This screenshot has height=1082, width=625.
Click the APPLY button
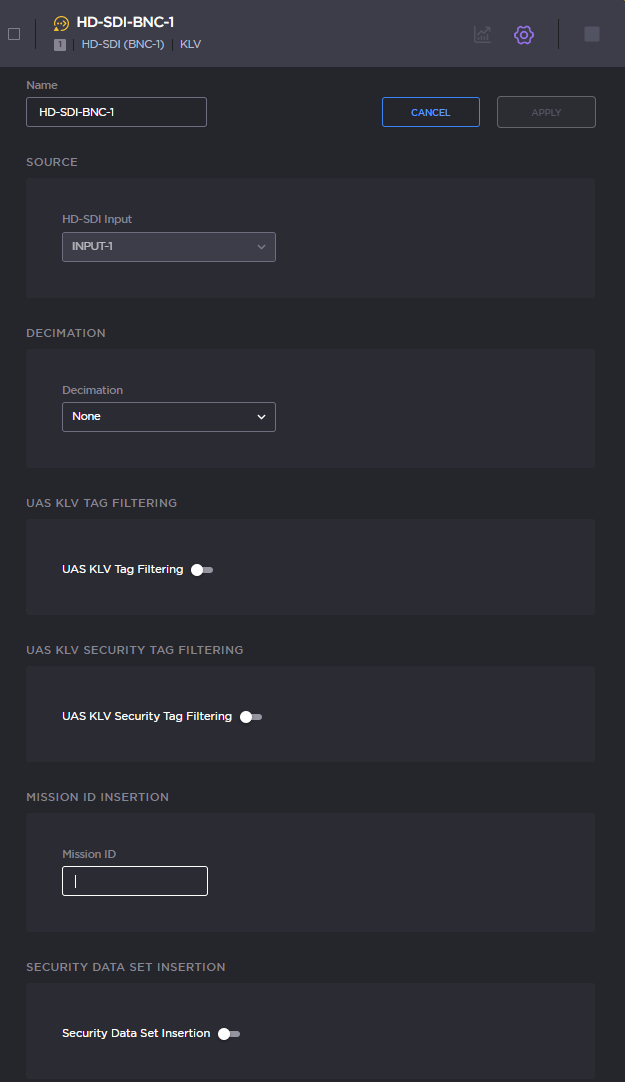point(546,113)
